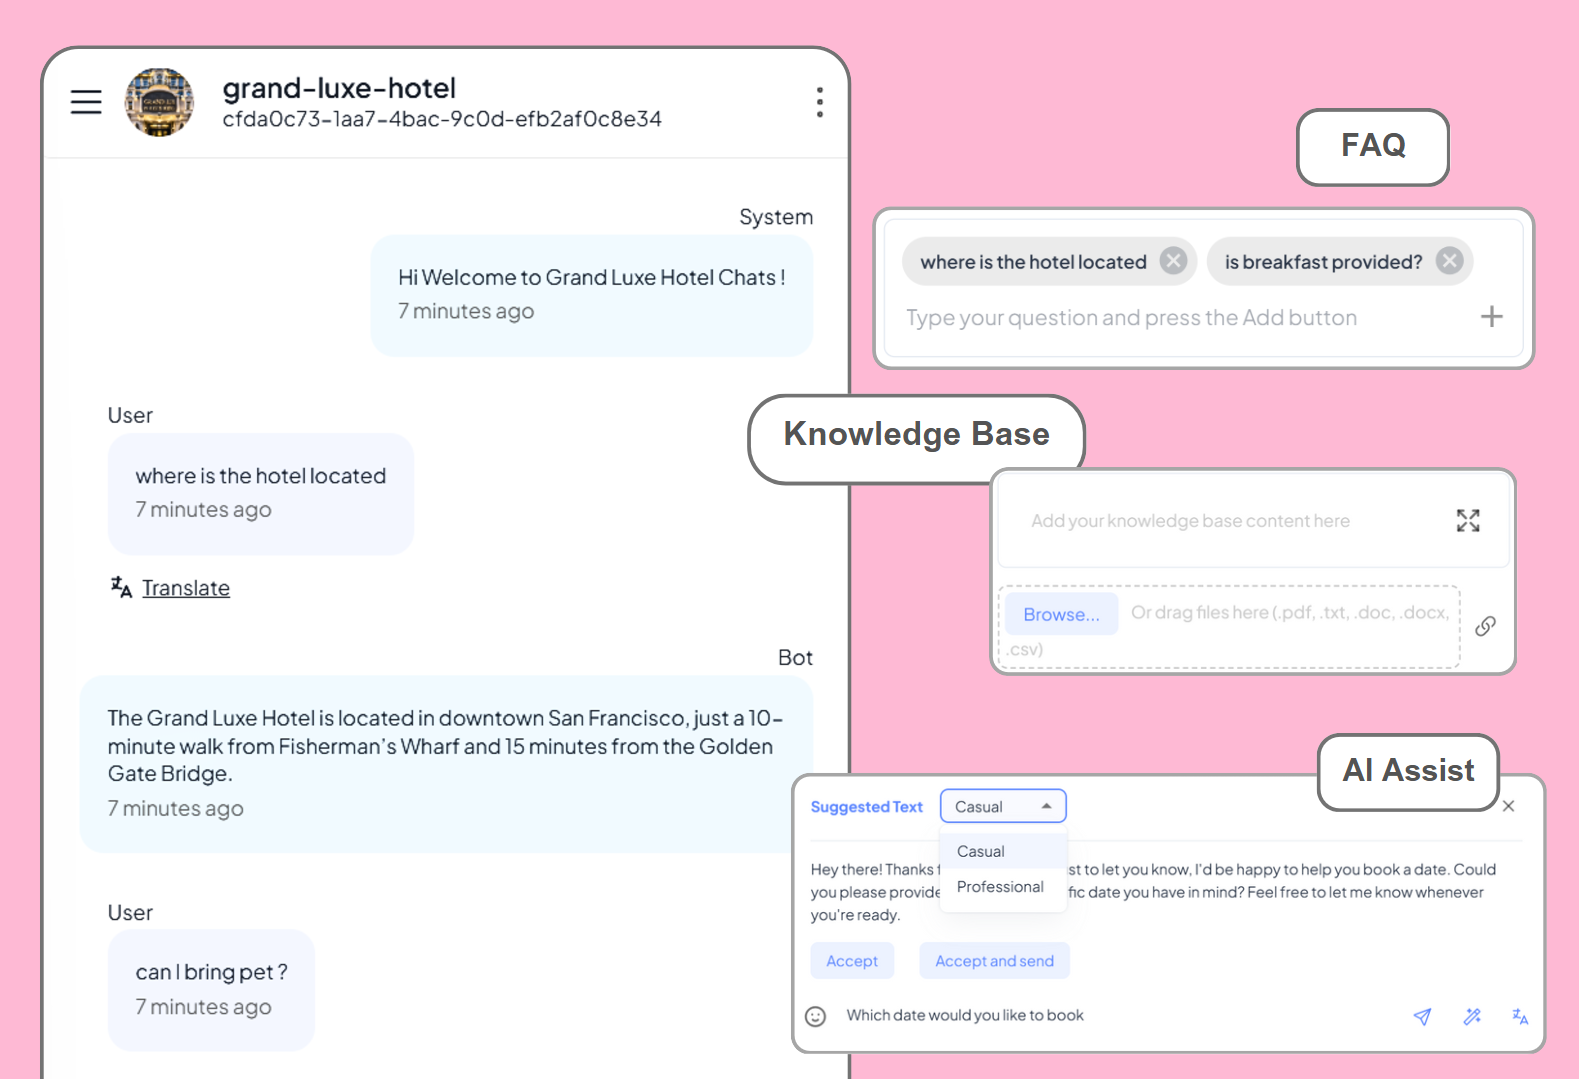Open the three-dot options menu
1579x1079 pixels.
(x=819, y=102)
